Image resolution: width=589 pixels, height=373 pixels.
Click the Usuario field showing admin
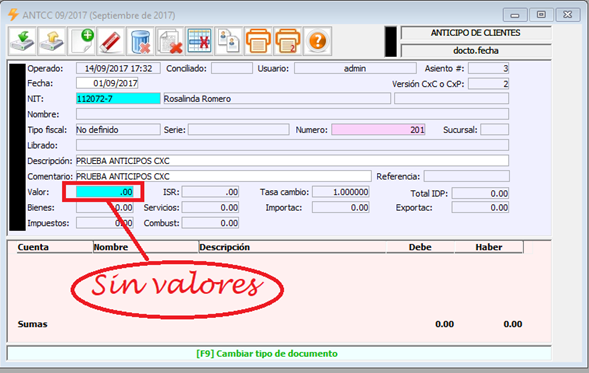click(x=355, y=68)
